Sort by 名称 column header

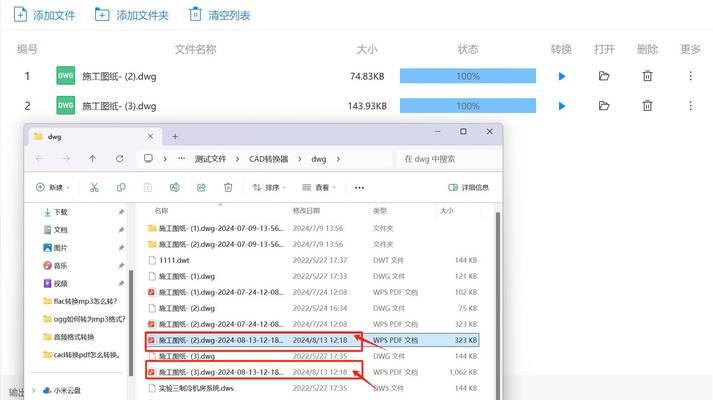click(161, 210)
